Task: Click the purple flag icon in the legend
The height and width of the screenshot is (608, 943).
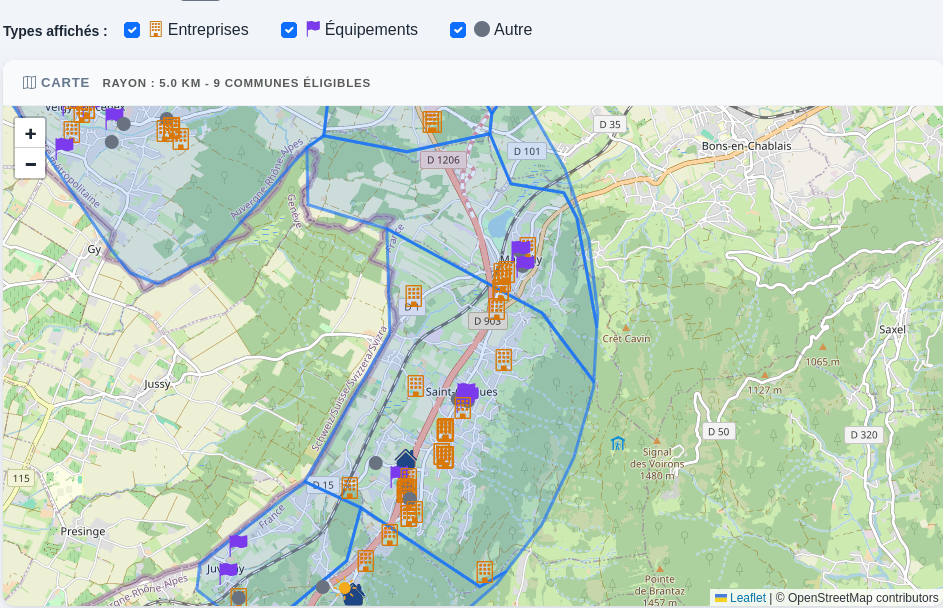Action: (x=313, y=29)
